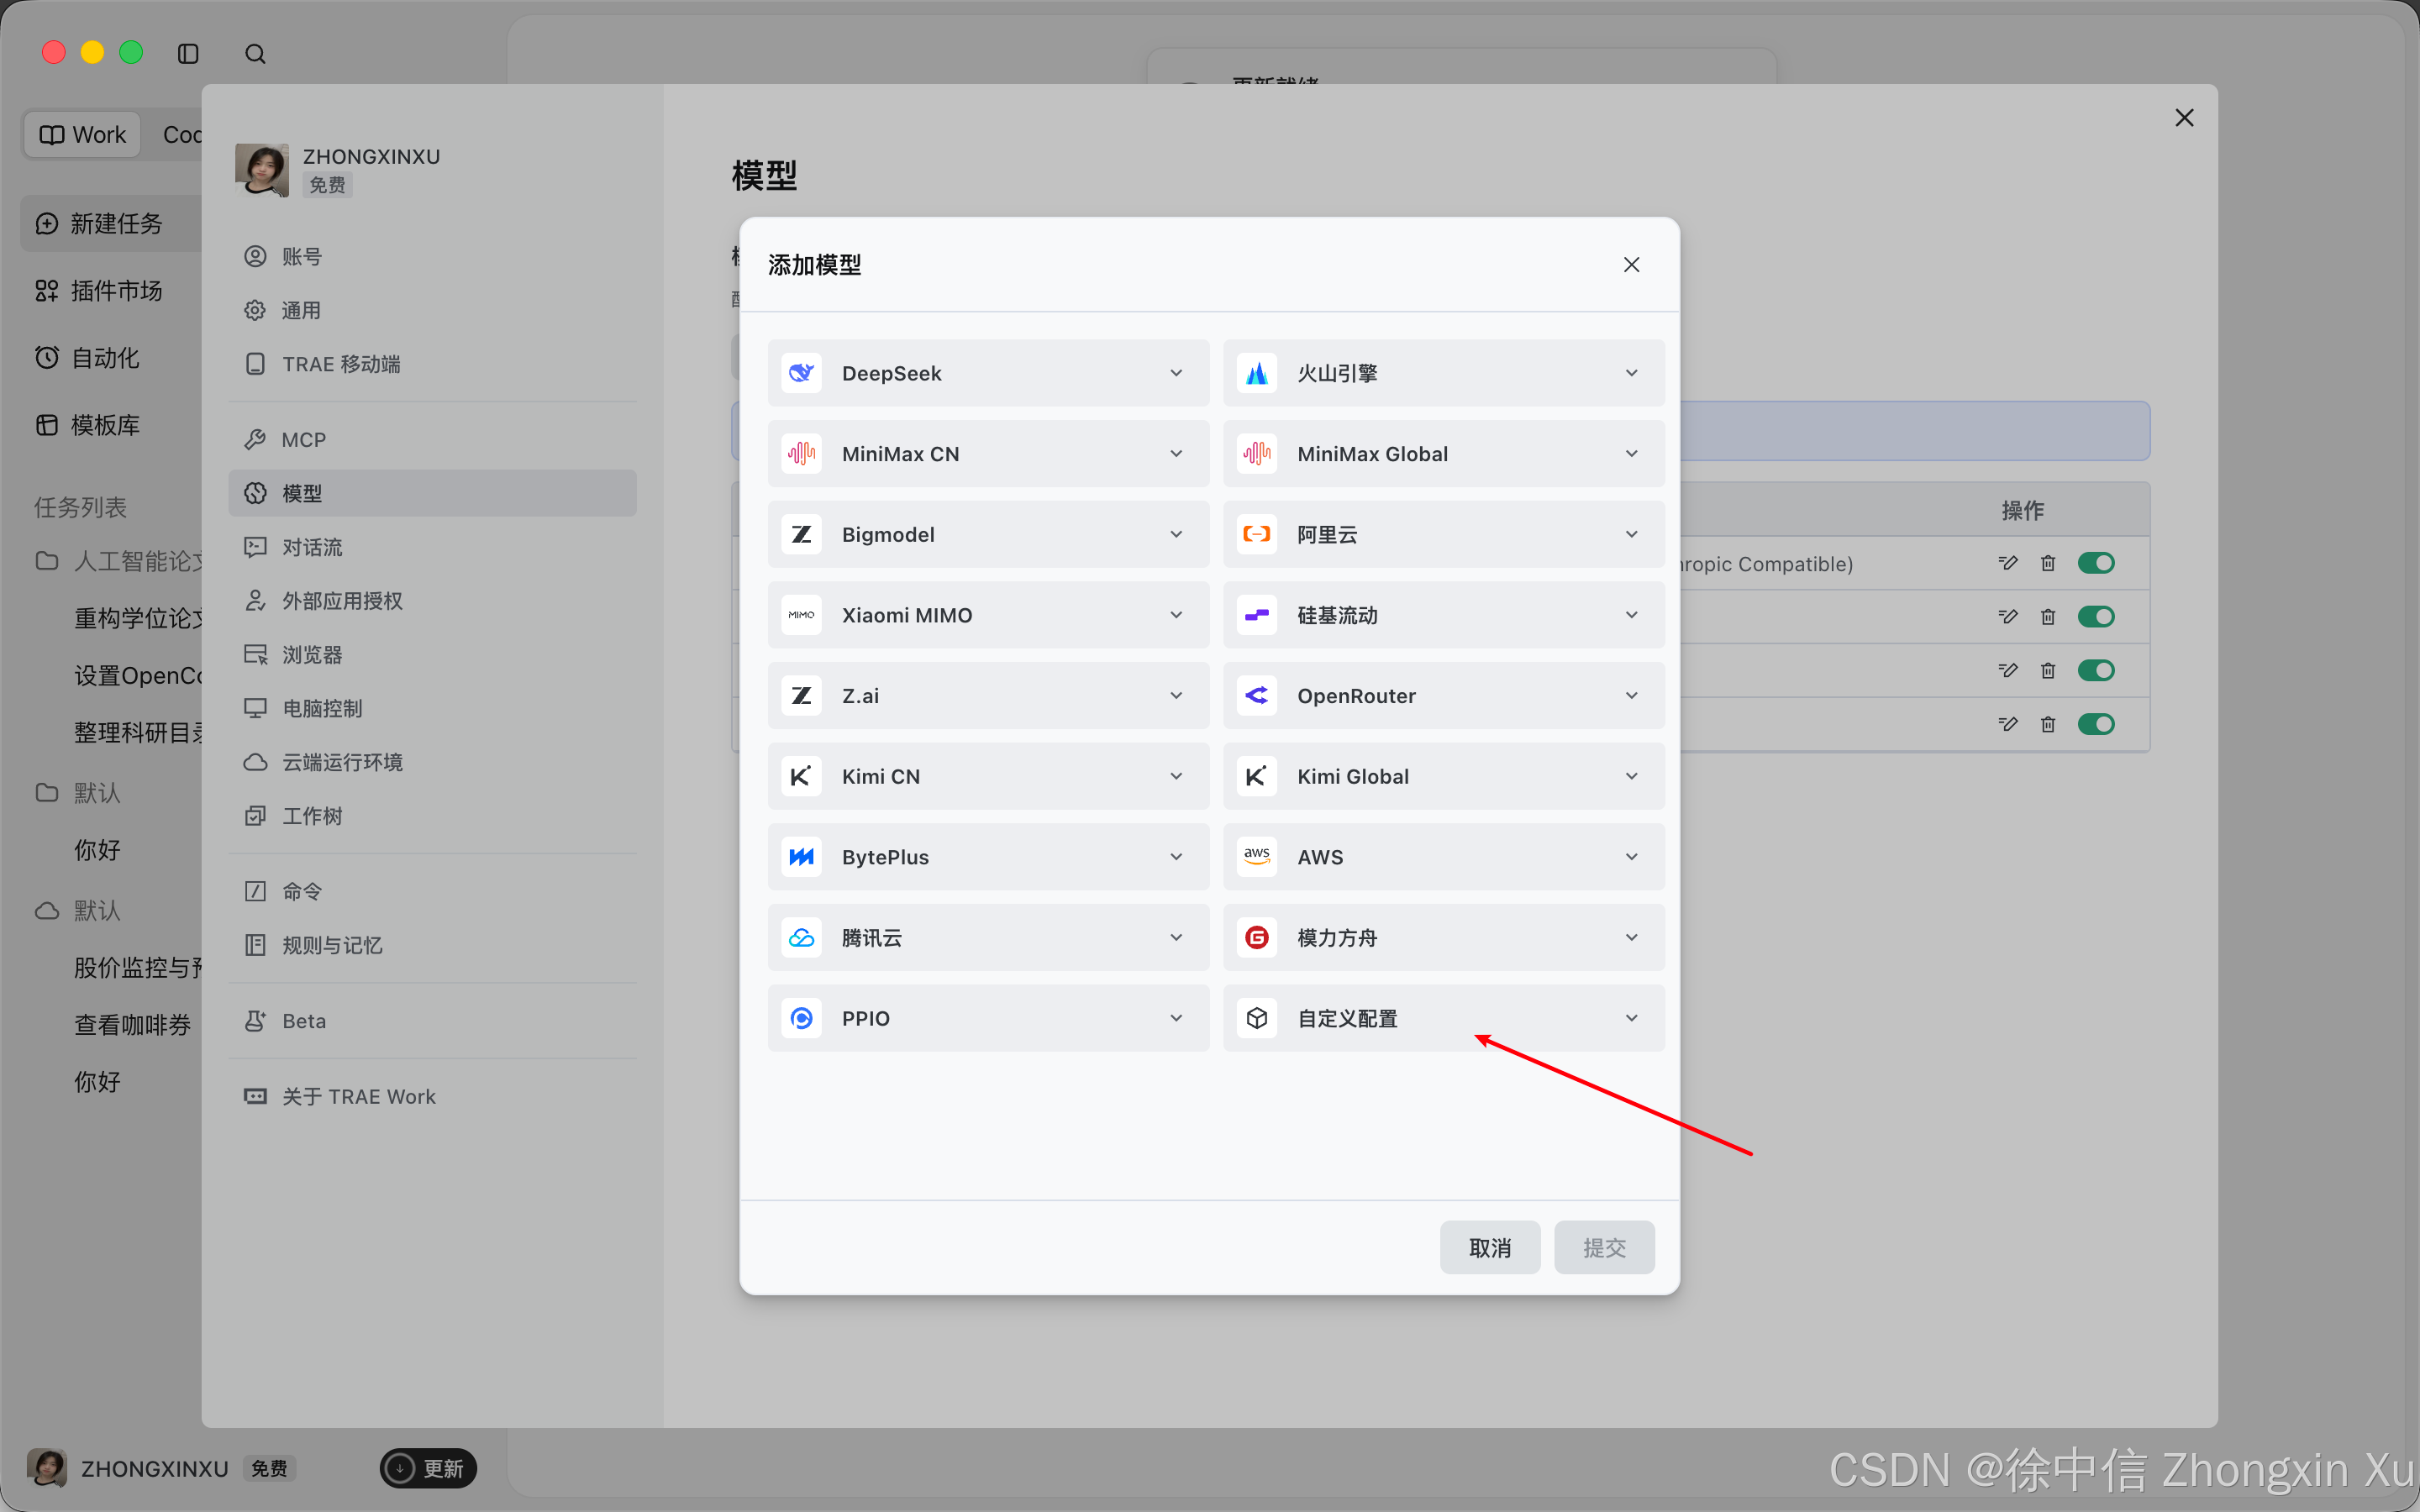Click the Kimi CN logo
This screenshot has width=2420, height=1512.
[802, 776]
